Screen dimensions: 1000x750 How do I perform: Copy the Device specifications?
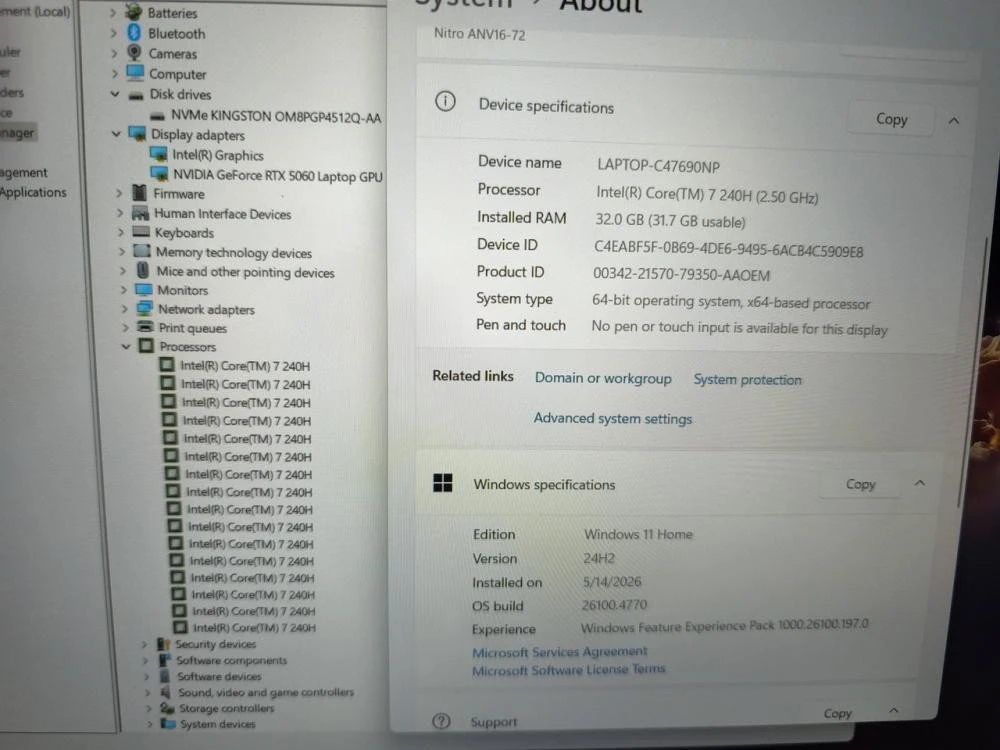tap(891, 119)
